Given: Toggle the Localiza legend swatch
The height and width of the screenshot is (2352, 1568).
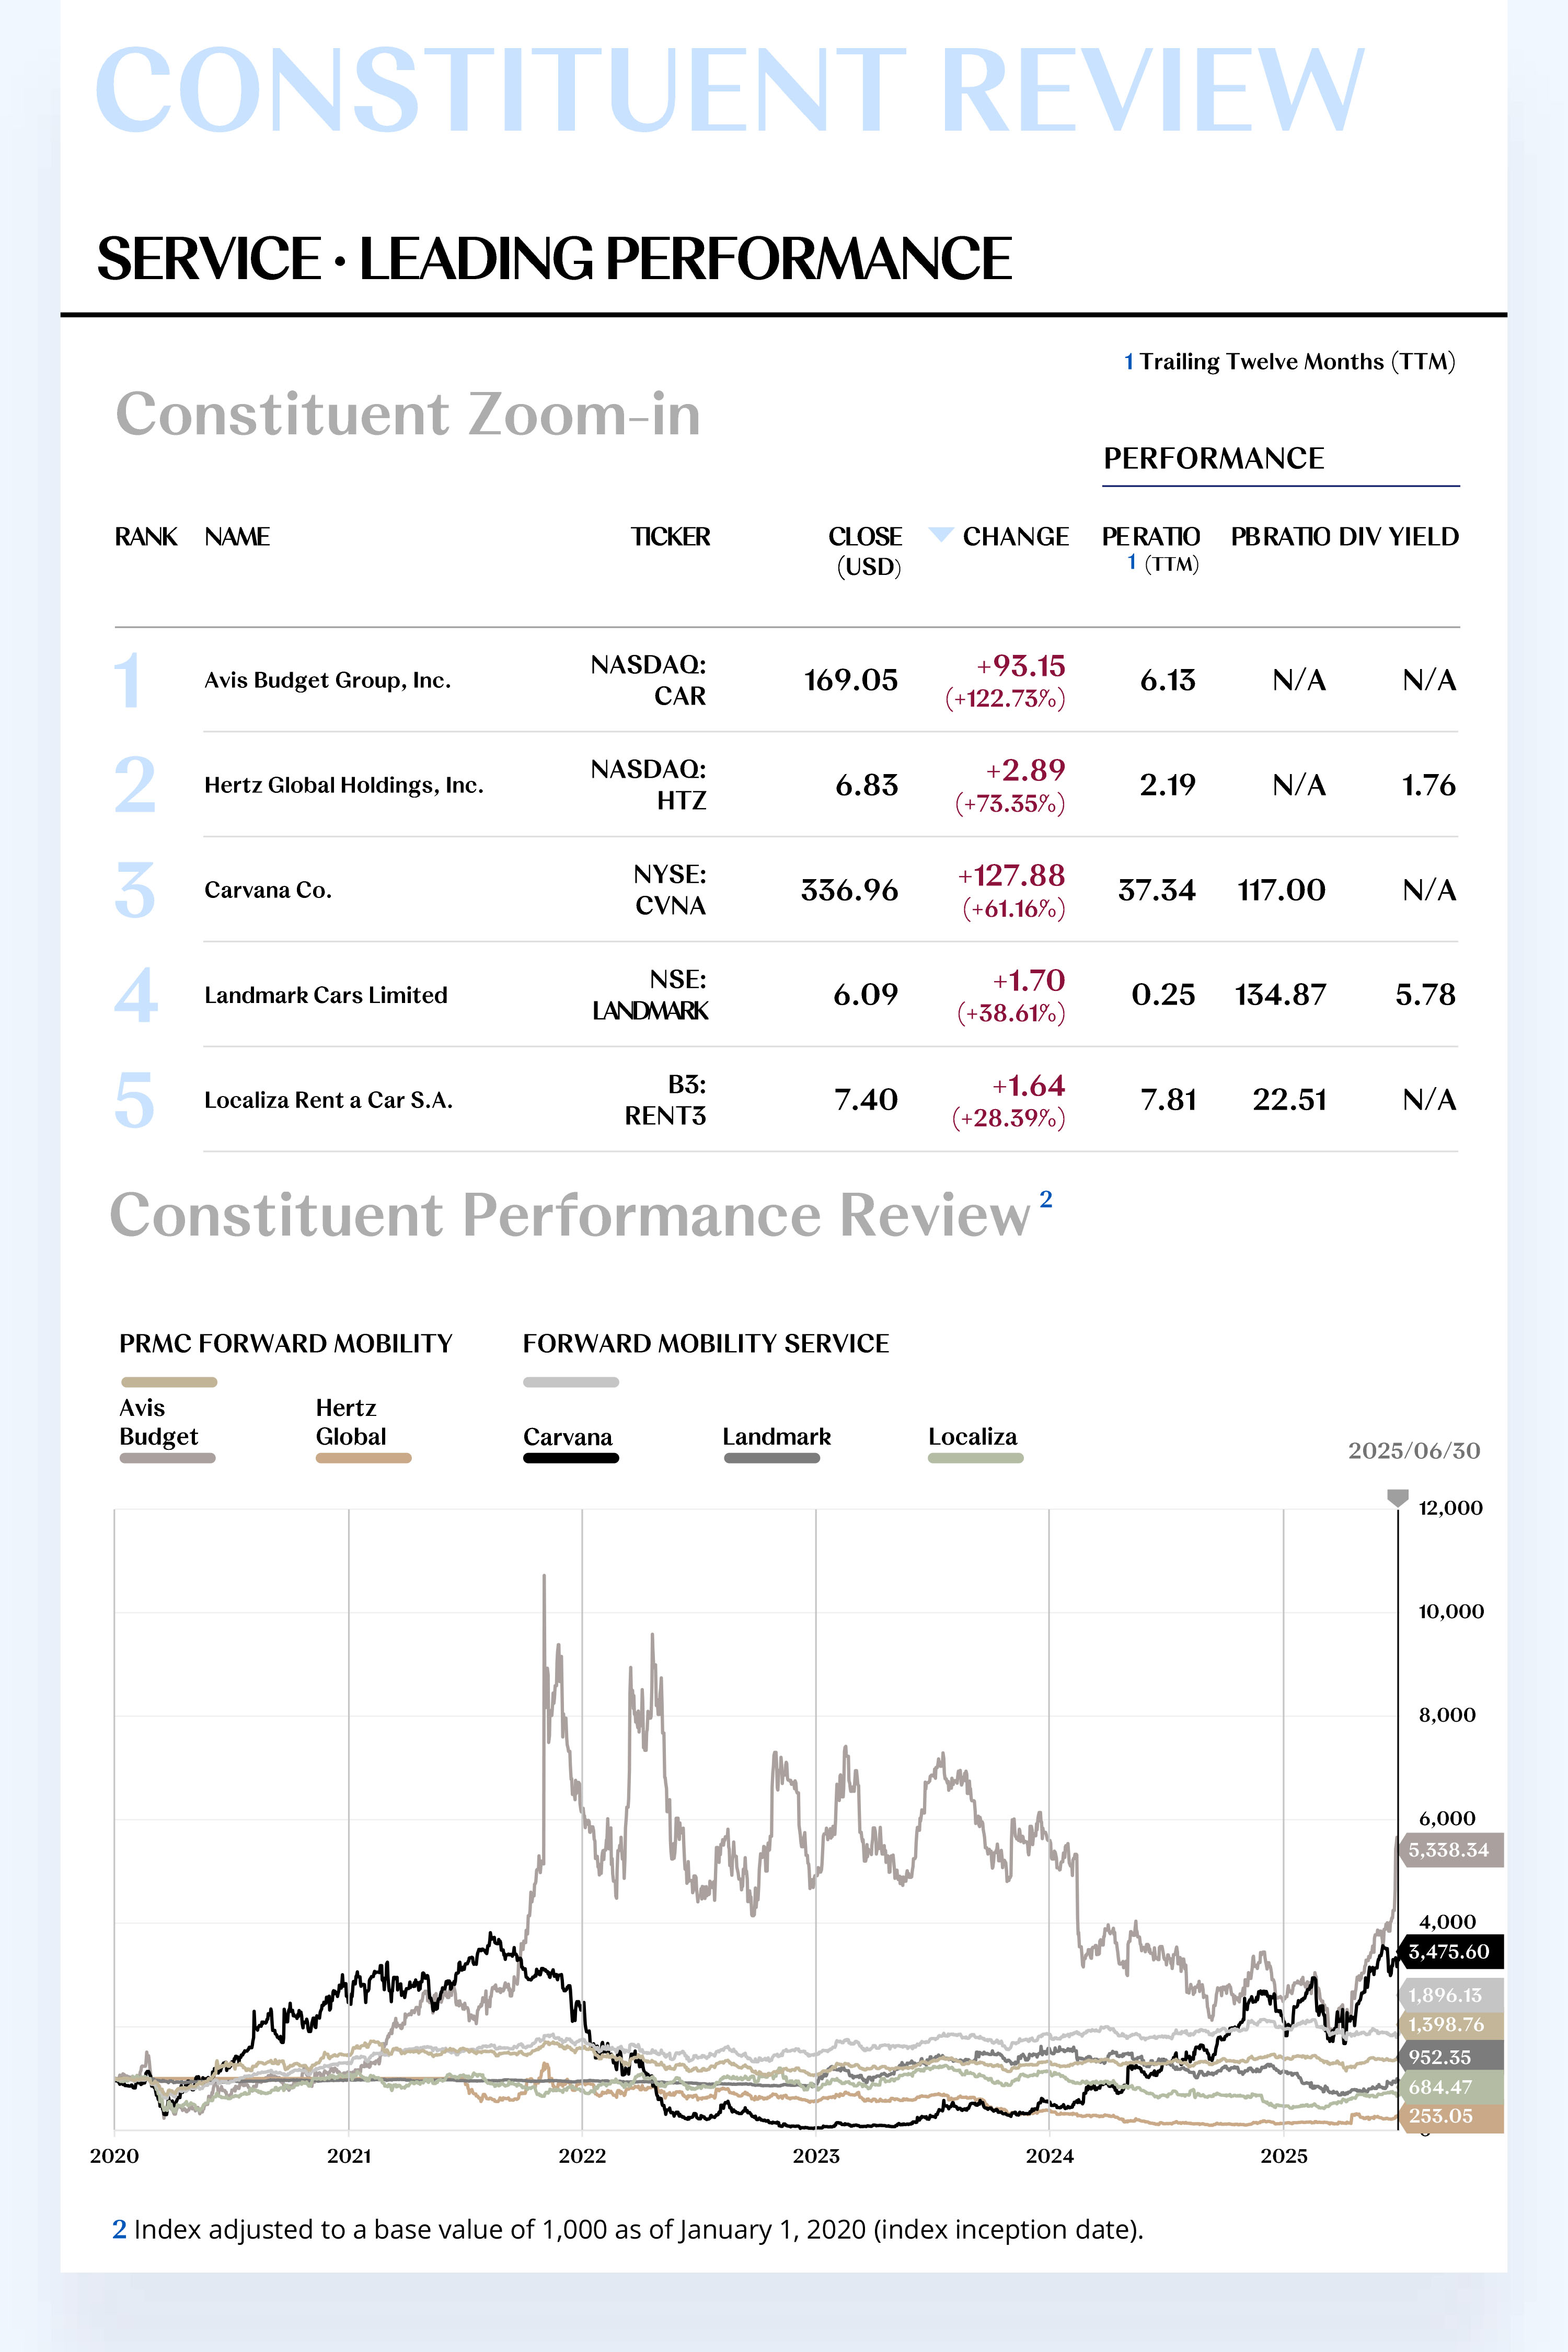Looking at the screenshot, I should tap(976, 1458).
